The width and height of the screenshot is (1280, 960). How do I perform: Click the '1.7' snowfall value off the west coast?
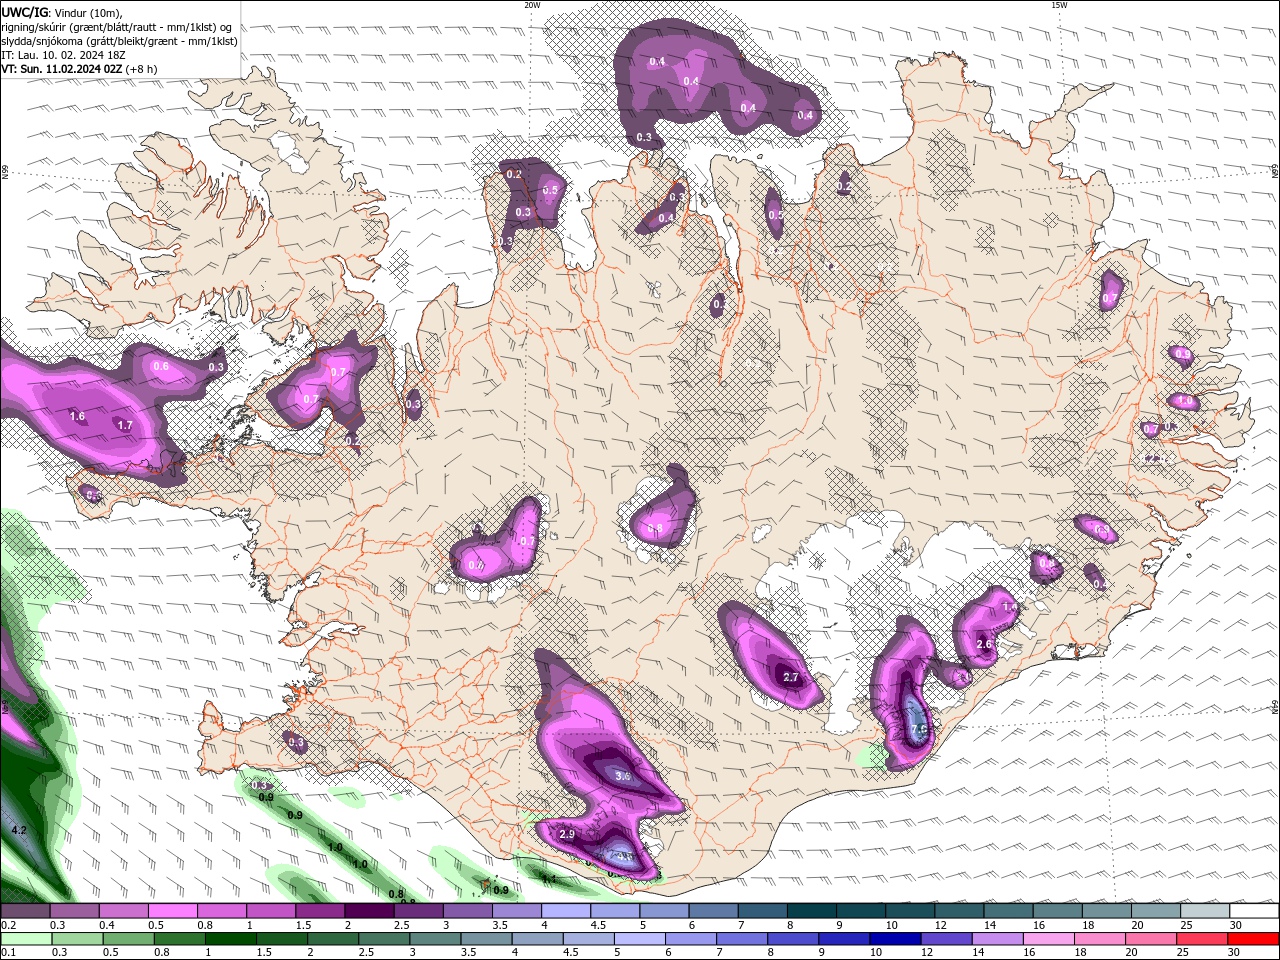(125, 425)
